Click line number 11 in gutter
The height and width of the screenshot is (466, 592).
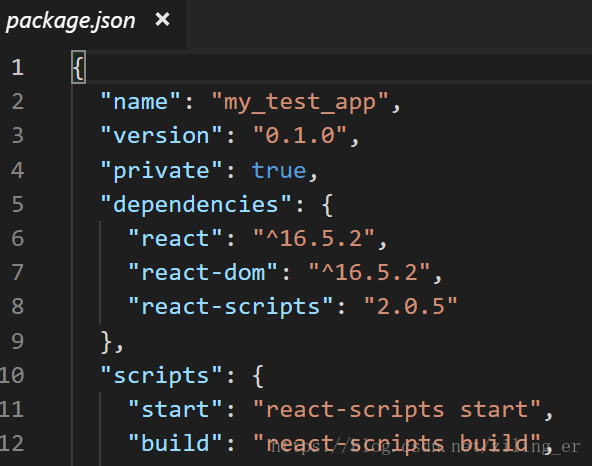(12, 409)
